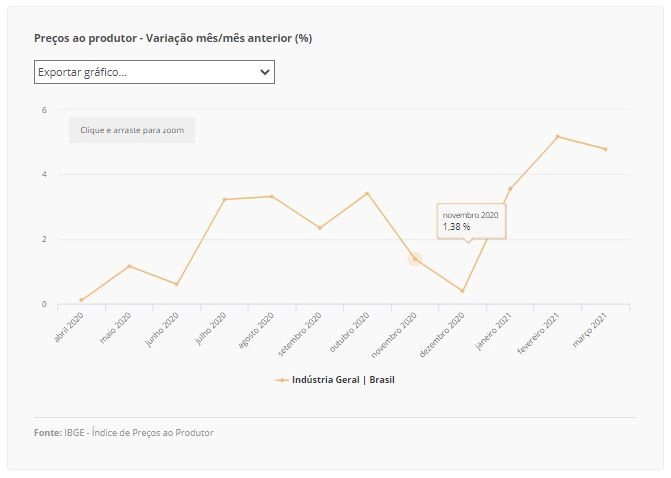Click the Clique e arraste para zoom label
This screenshot has height=478, width=671.
click(x=132, y=130)
